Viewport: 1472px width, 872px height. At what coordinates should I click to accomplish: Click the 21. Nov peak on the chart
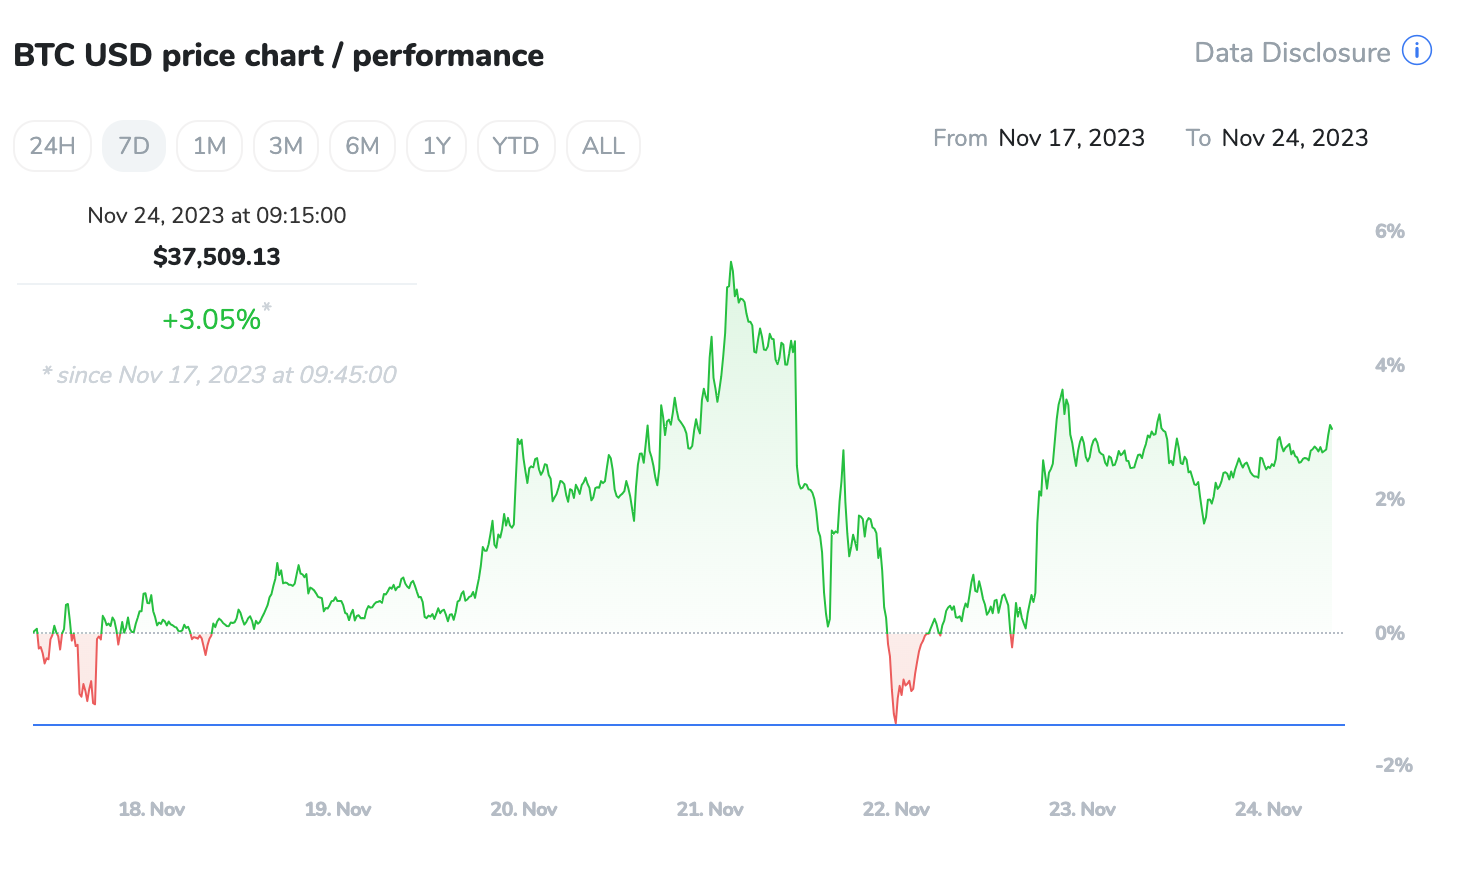click(x=731, y=262)
